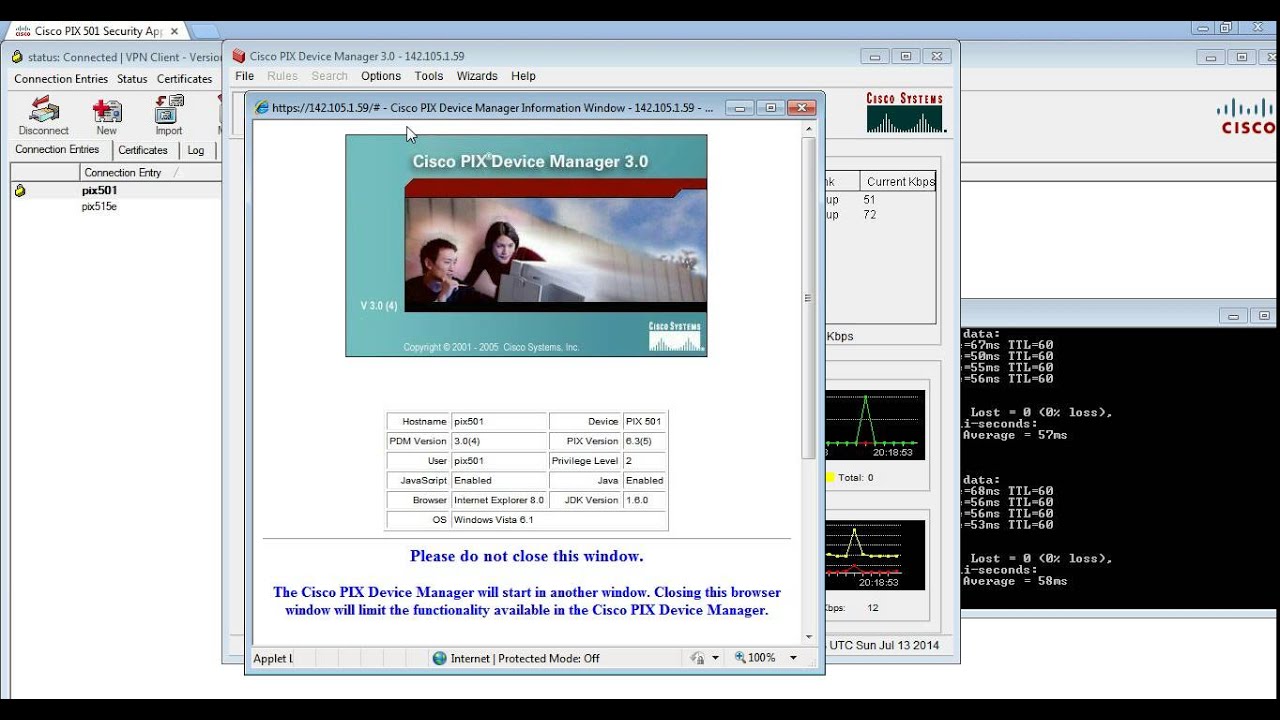Click the UTC Sun Jul 13 2014 status text

point(885,645)
